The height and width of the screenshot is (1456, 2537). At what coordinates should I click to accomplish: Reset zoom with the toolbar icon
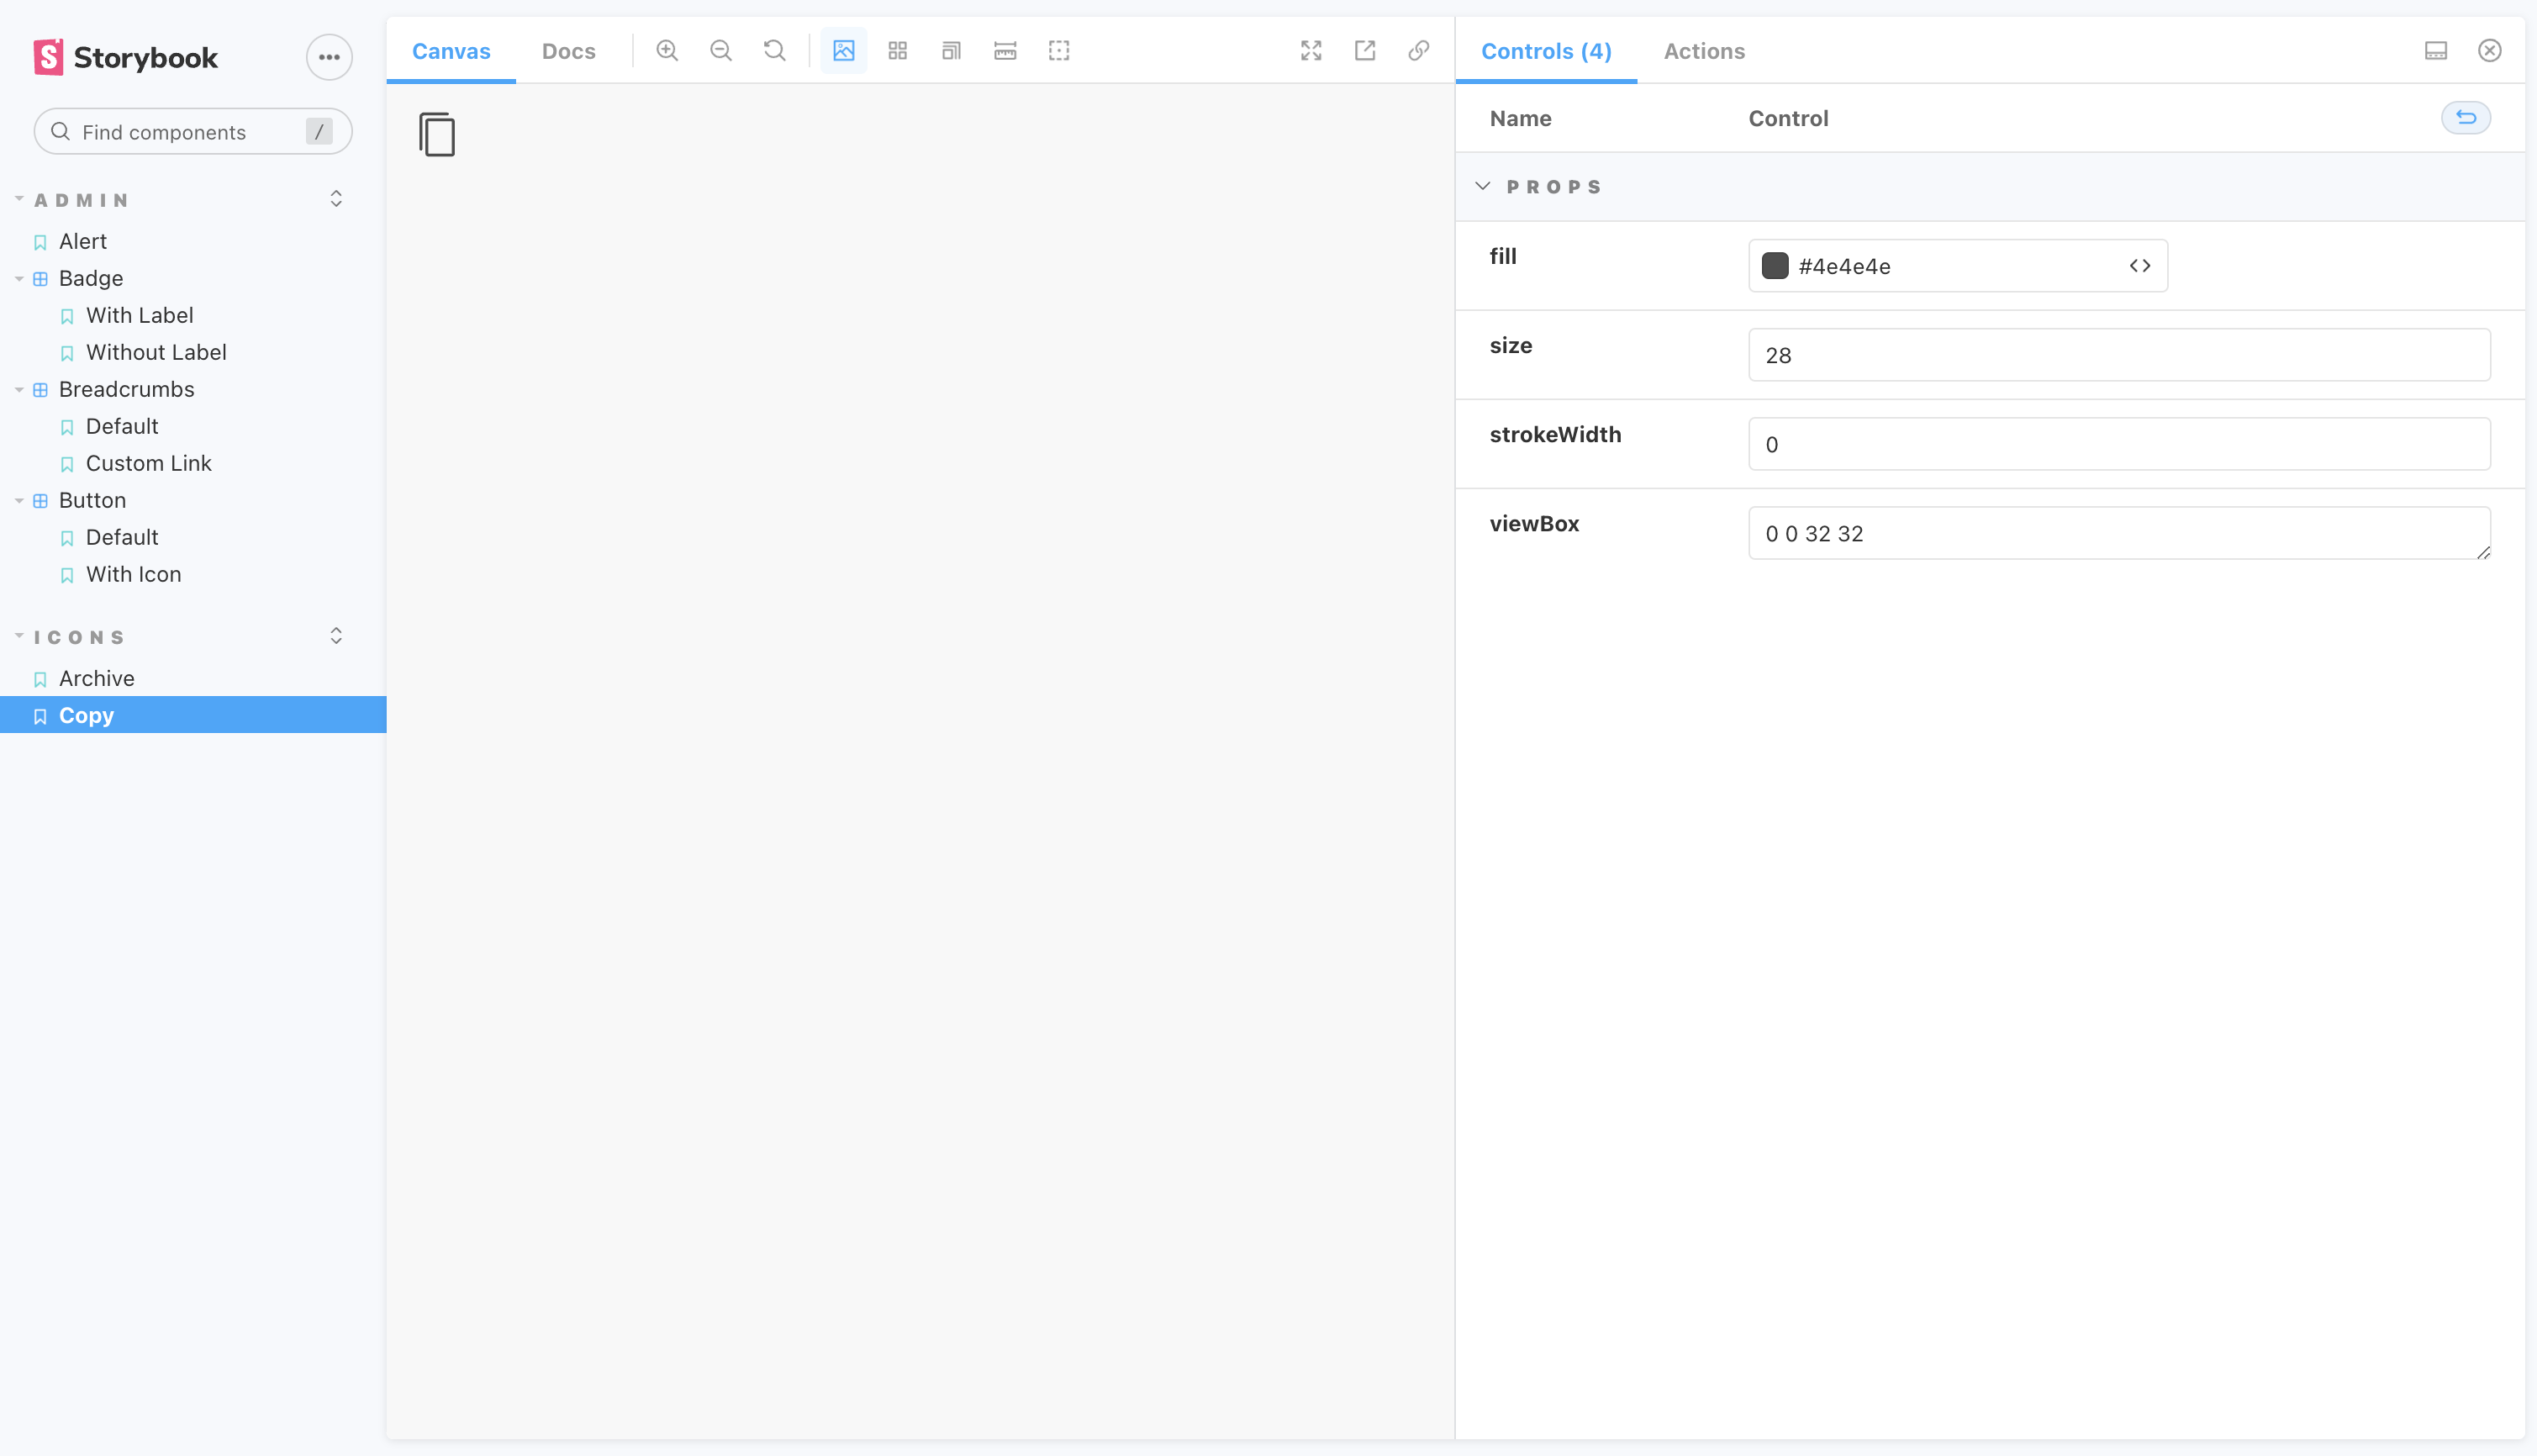point(775,50)
